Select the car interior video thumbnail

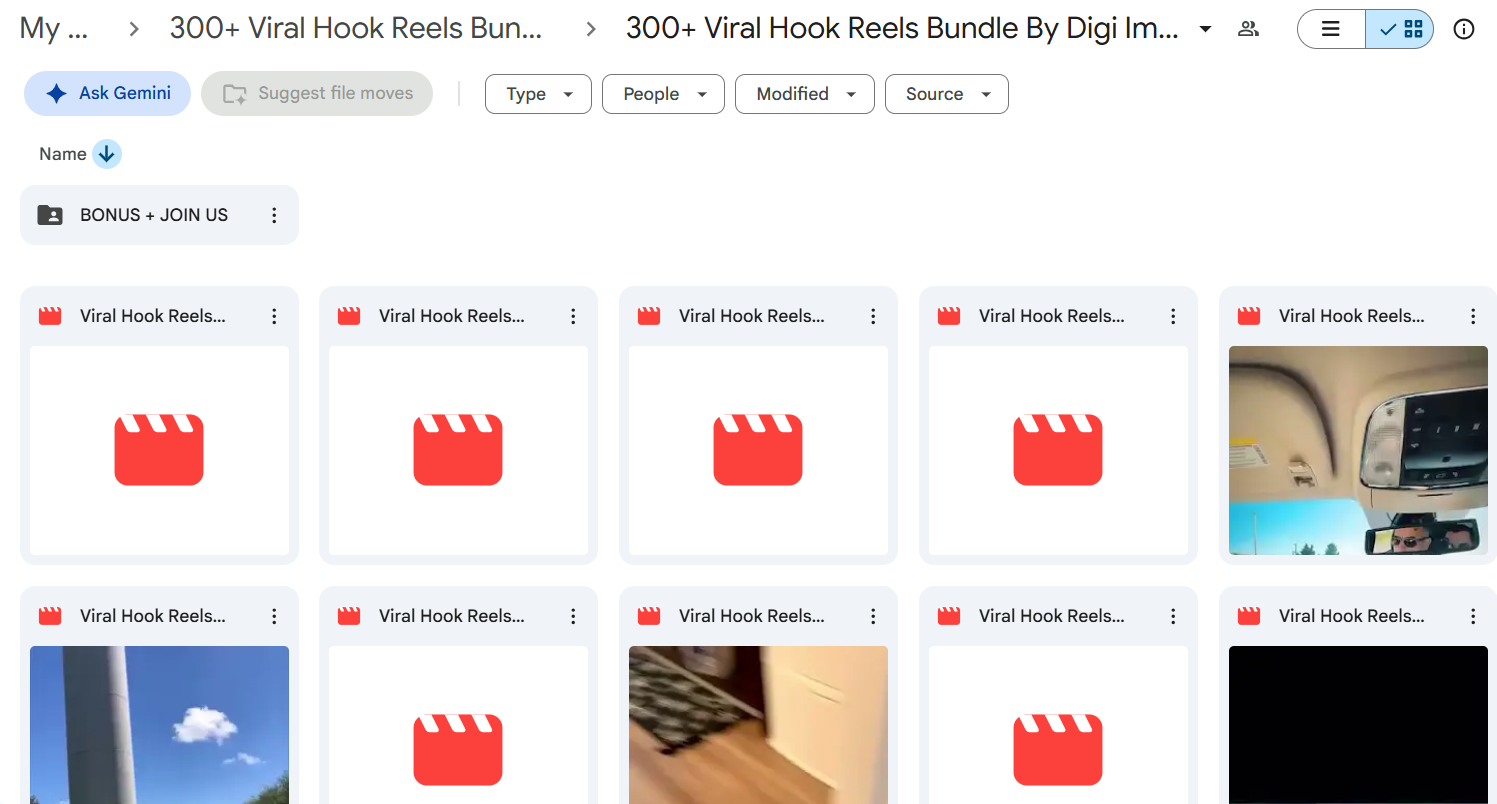[1358, 450]
